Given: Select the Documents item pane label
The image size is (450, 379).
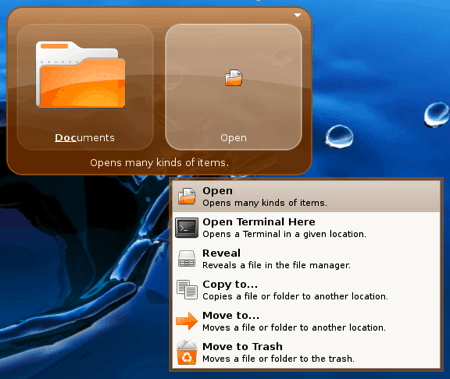Looking at the screenshot, I should click(85, 138).
